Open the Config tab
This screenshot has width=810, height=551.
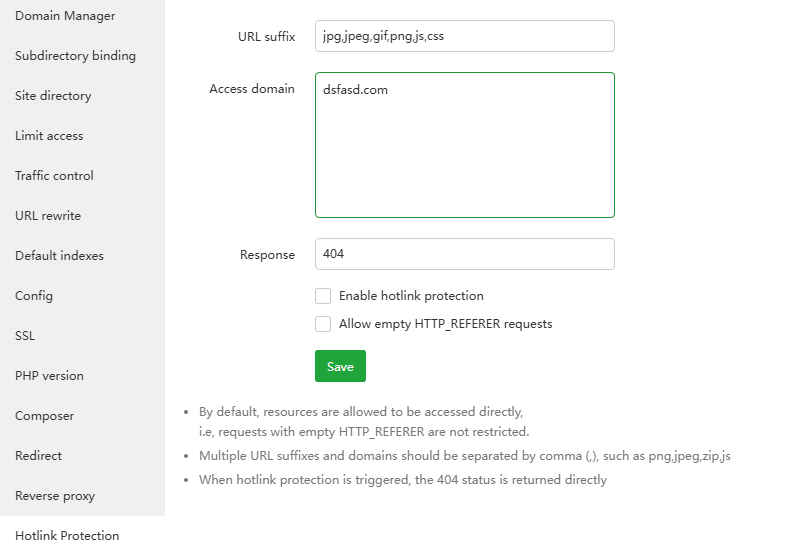click(34, 296)
